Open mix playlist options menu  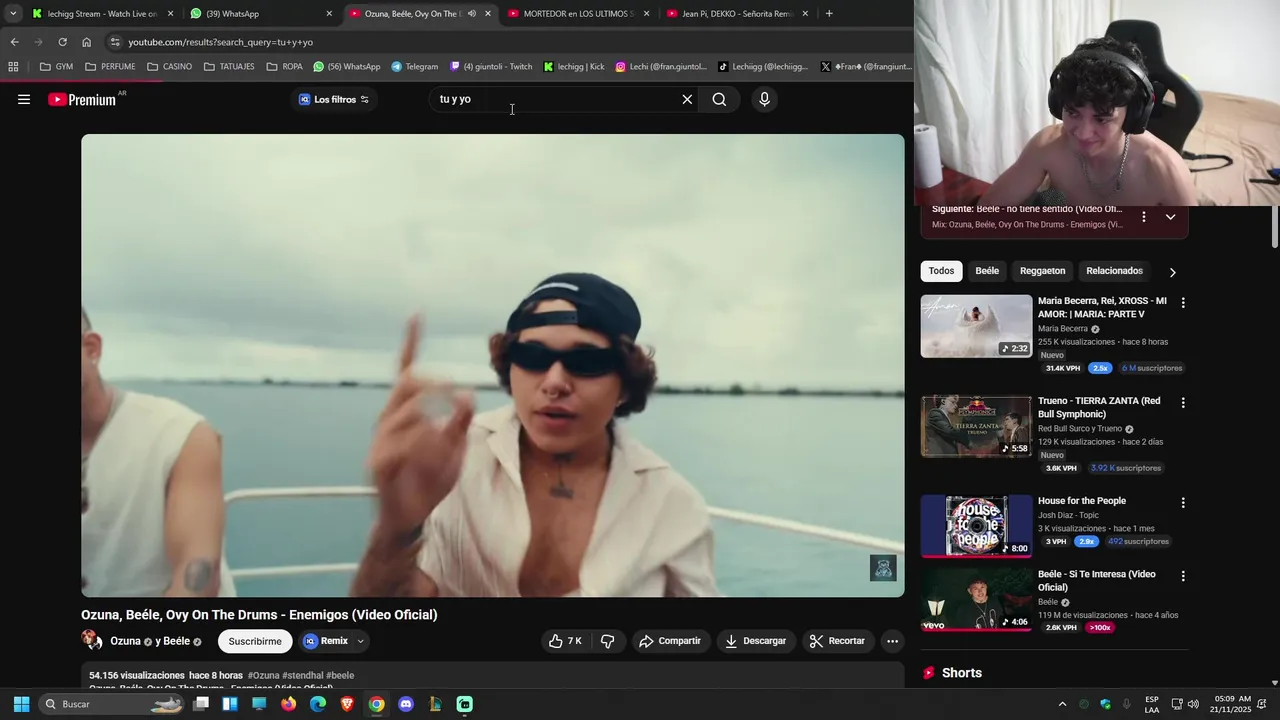click(x=1144, y=217)
